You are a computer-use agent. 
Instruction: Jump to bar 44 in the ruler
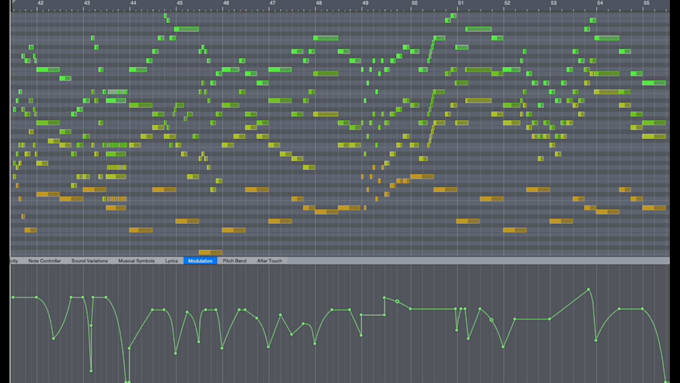133,3
